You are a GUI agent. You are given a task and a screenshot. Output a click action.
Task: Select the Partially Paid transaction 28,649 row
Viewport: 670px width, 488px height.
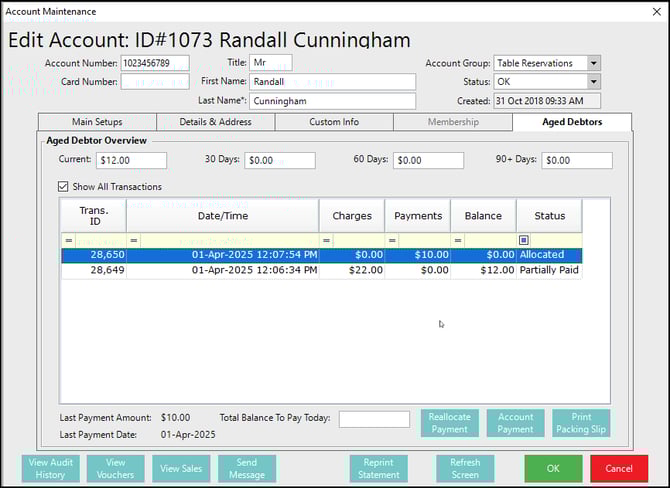pos(320,270)
